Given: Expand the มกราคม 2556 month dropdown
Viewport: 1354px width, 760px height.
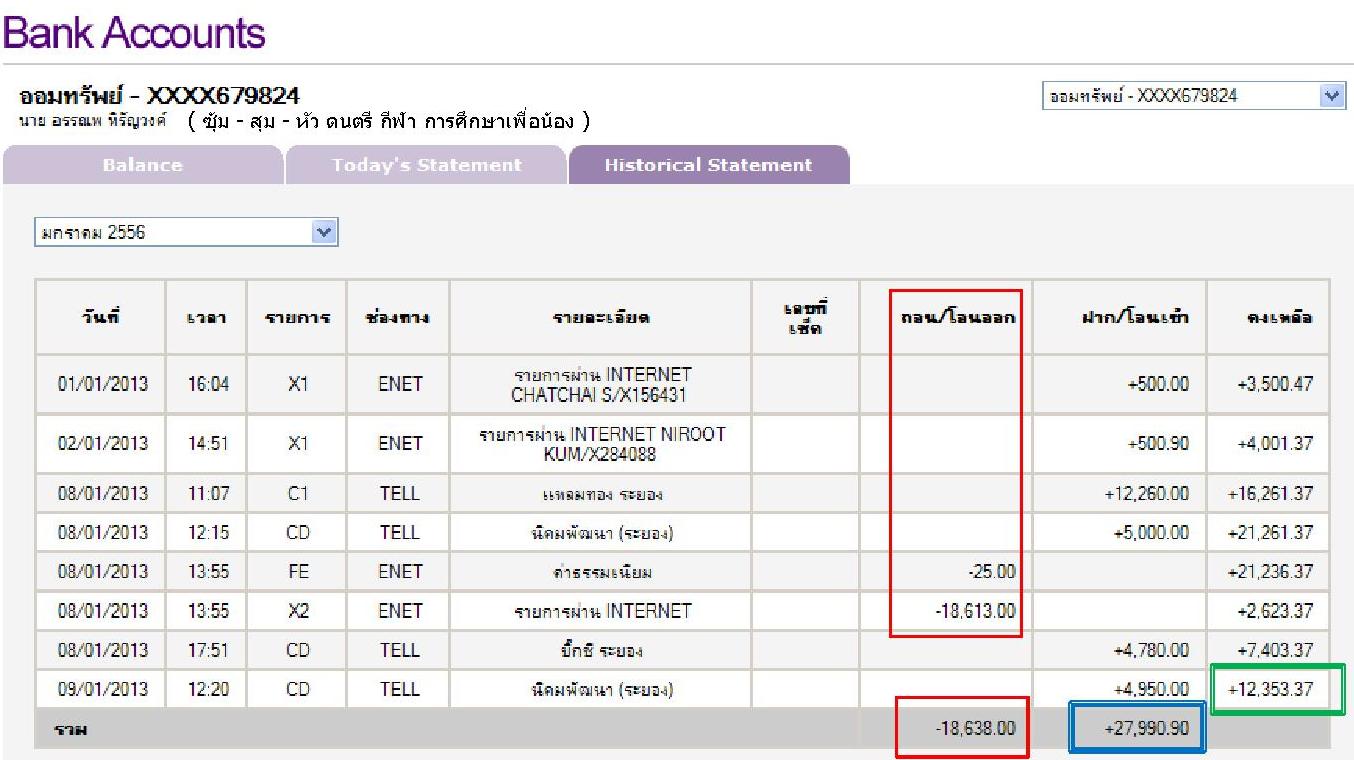Looking at the screenshot, I should pyautogui.click(x=186, y=233).
